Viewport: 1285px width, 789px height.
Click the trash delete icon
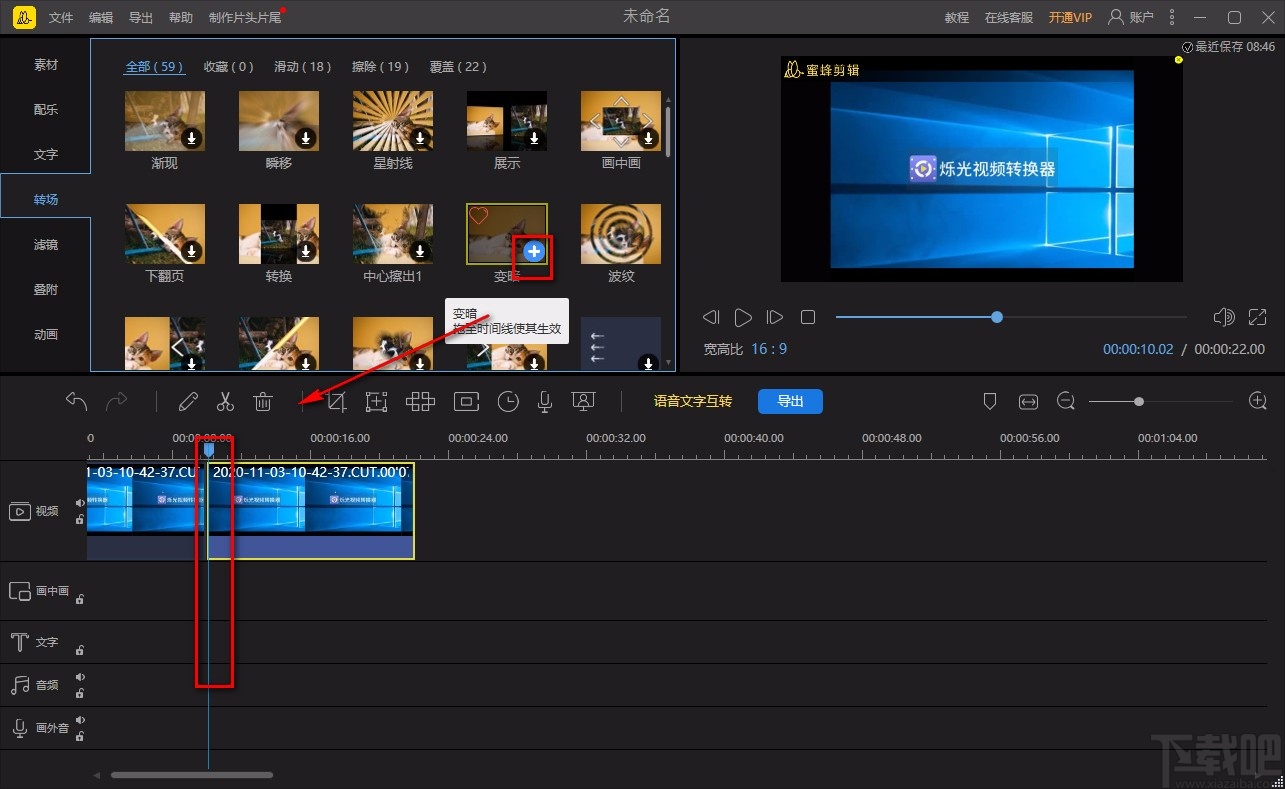click(x=263, y=402)
